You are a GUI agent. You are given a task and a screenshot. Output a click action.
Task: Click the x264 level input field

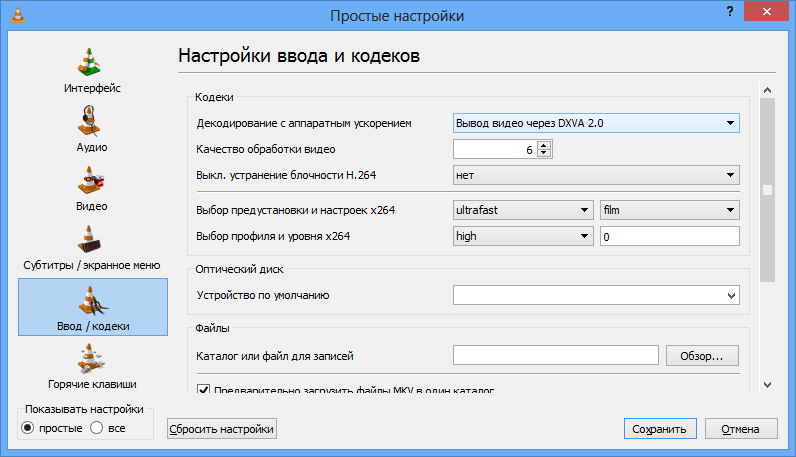[x=669, y=237]
